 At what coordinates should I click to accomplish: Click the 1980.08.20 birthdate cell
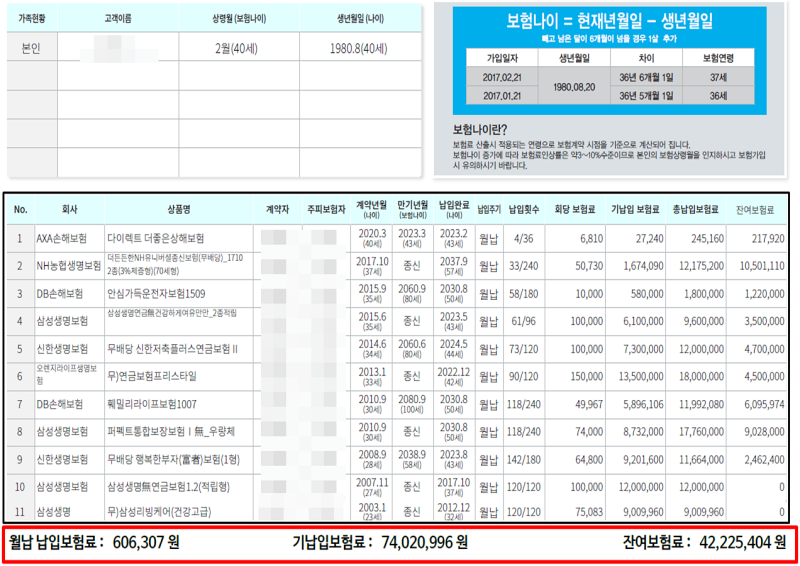[x=574, y=87]
